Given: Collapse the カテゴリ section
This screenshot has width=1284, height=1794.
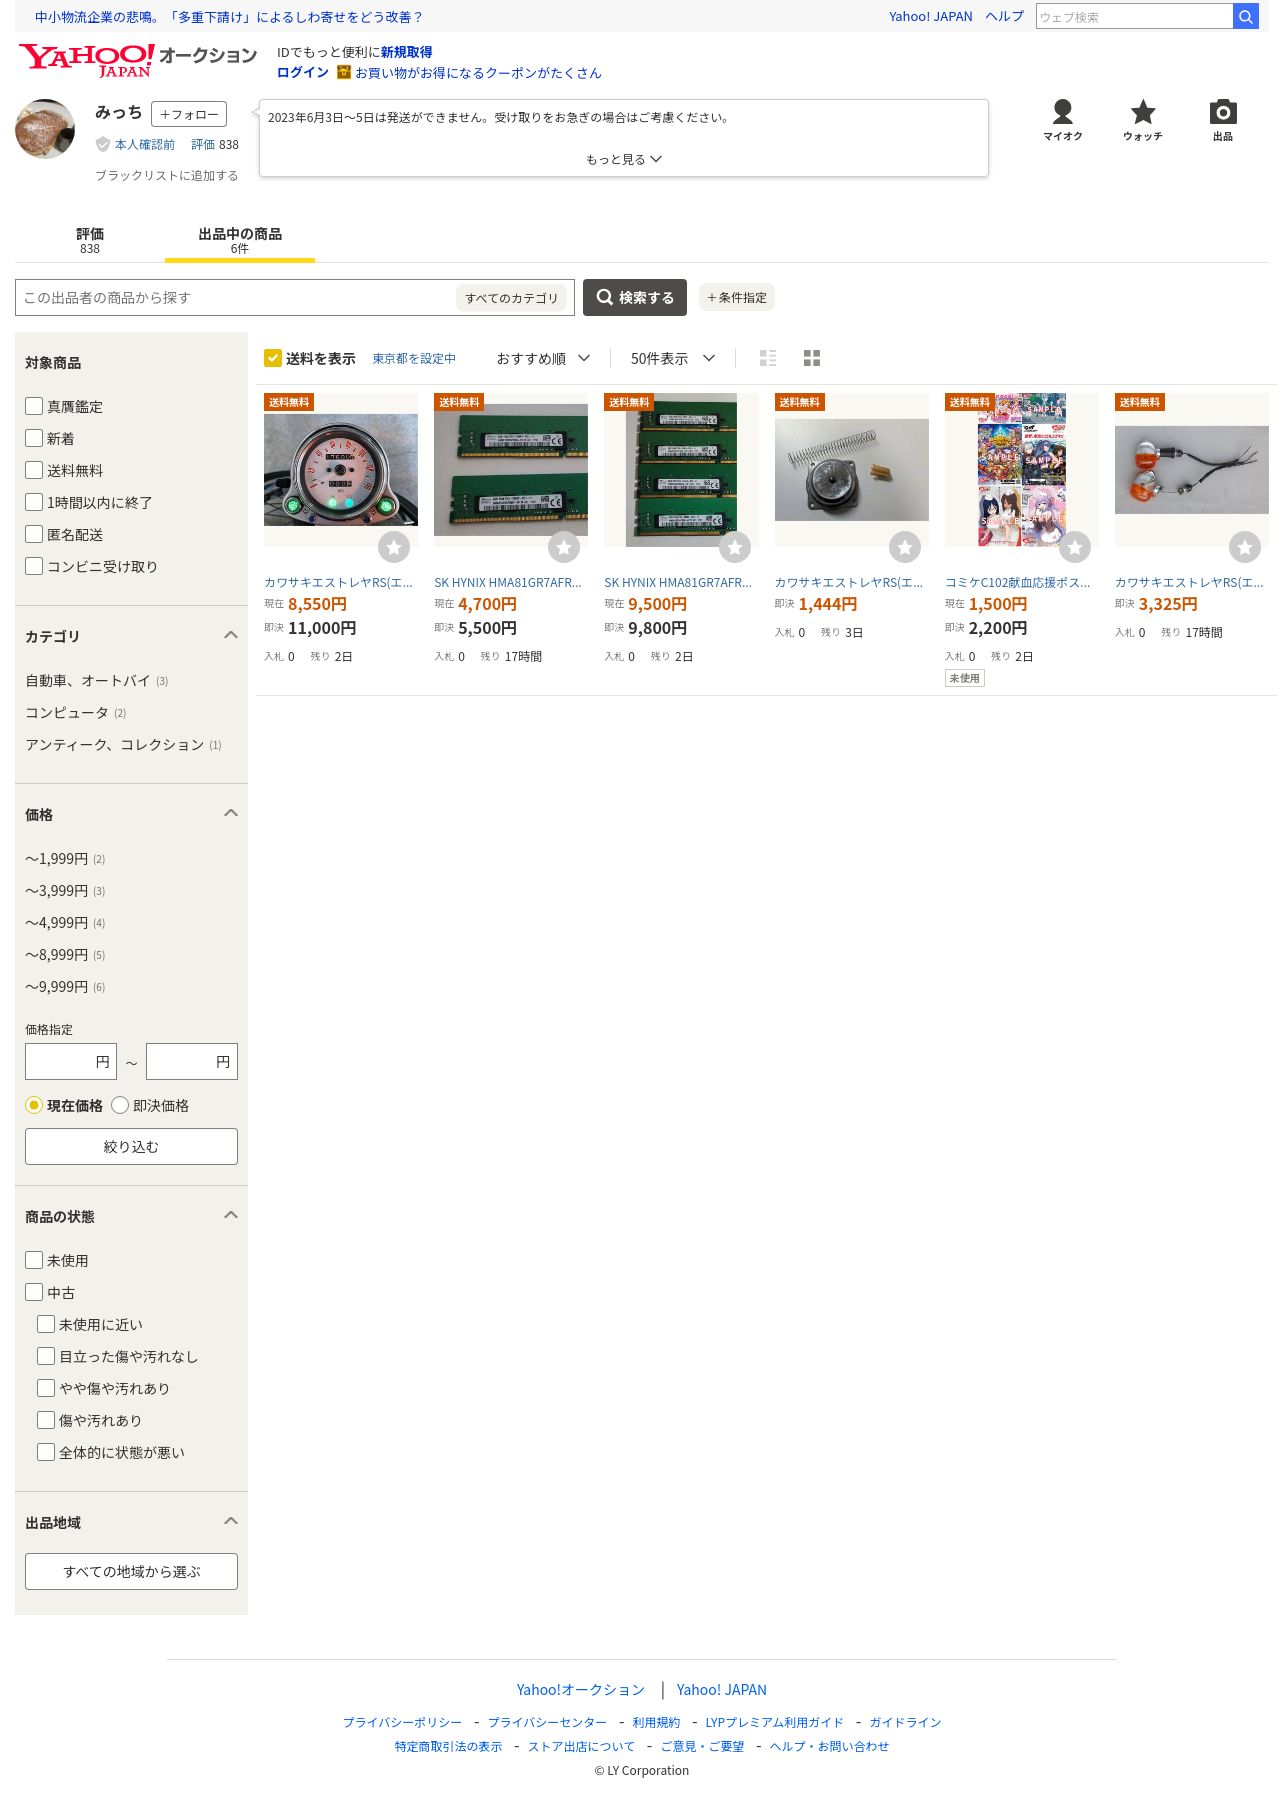Looking at the screenshot, I should pyautogui.click(x=231, y=635).
